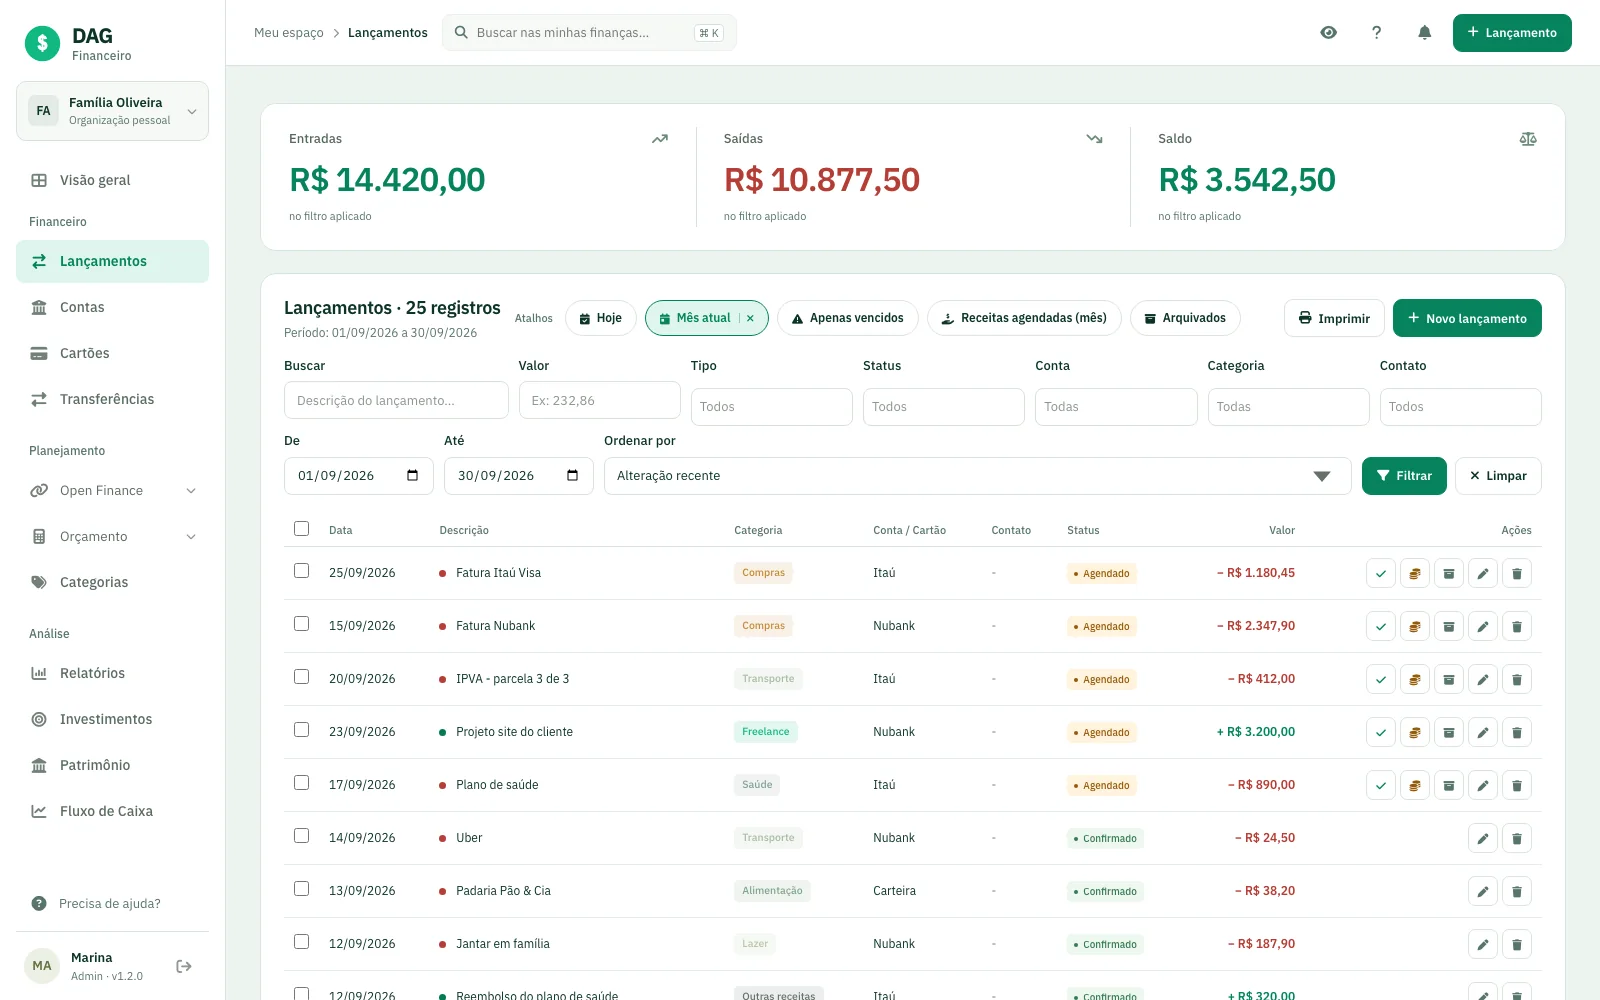
Task: Expand the Orçamento menu
Action: (x=112, y=537)
